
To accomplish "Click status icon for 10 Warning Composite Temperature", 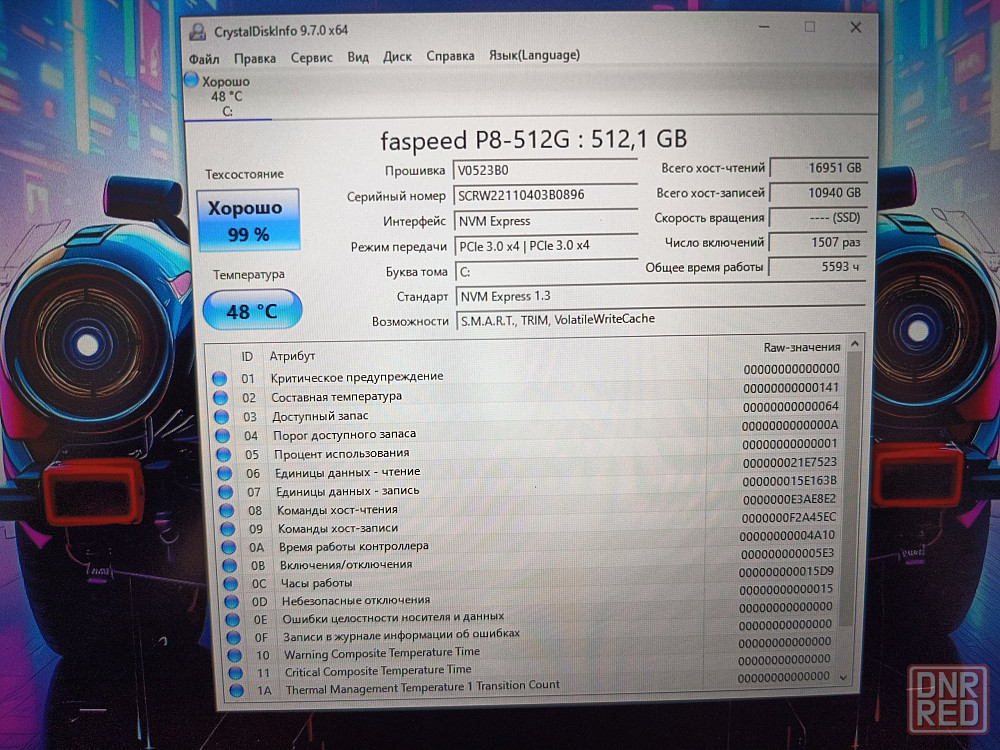I will click(235, 655).
